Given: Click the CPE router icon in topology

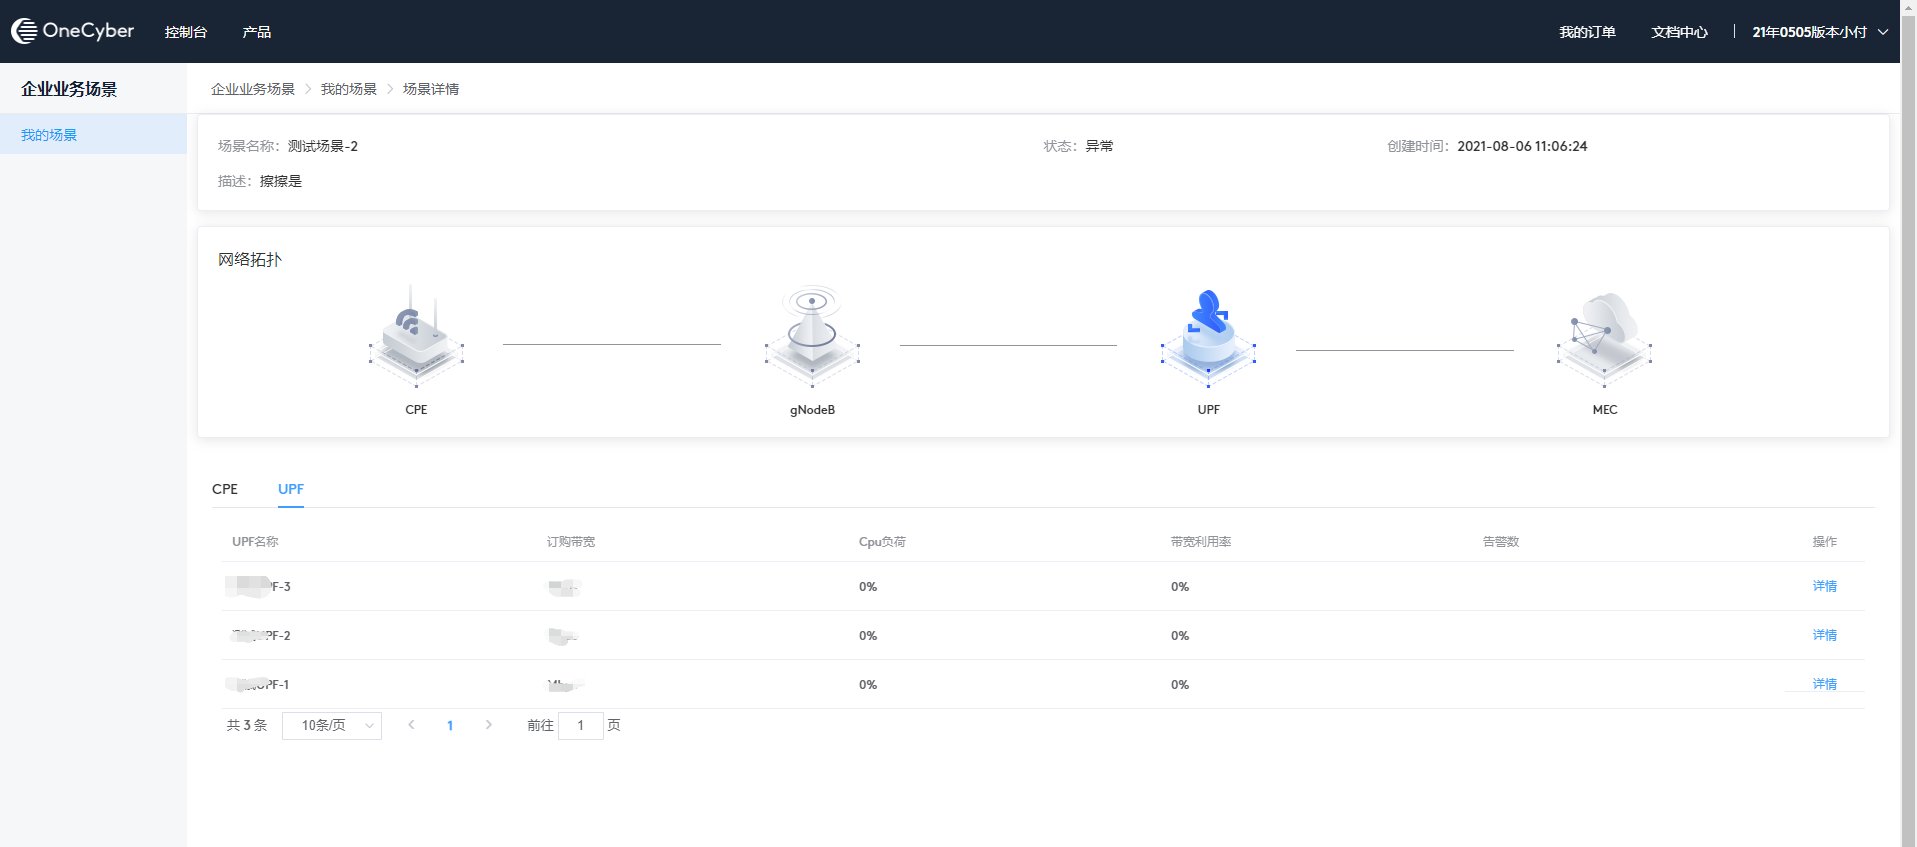Looking at the screenshot, I should [416, 337].
